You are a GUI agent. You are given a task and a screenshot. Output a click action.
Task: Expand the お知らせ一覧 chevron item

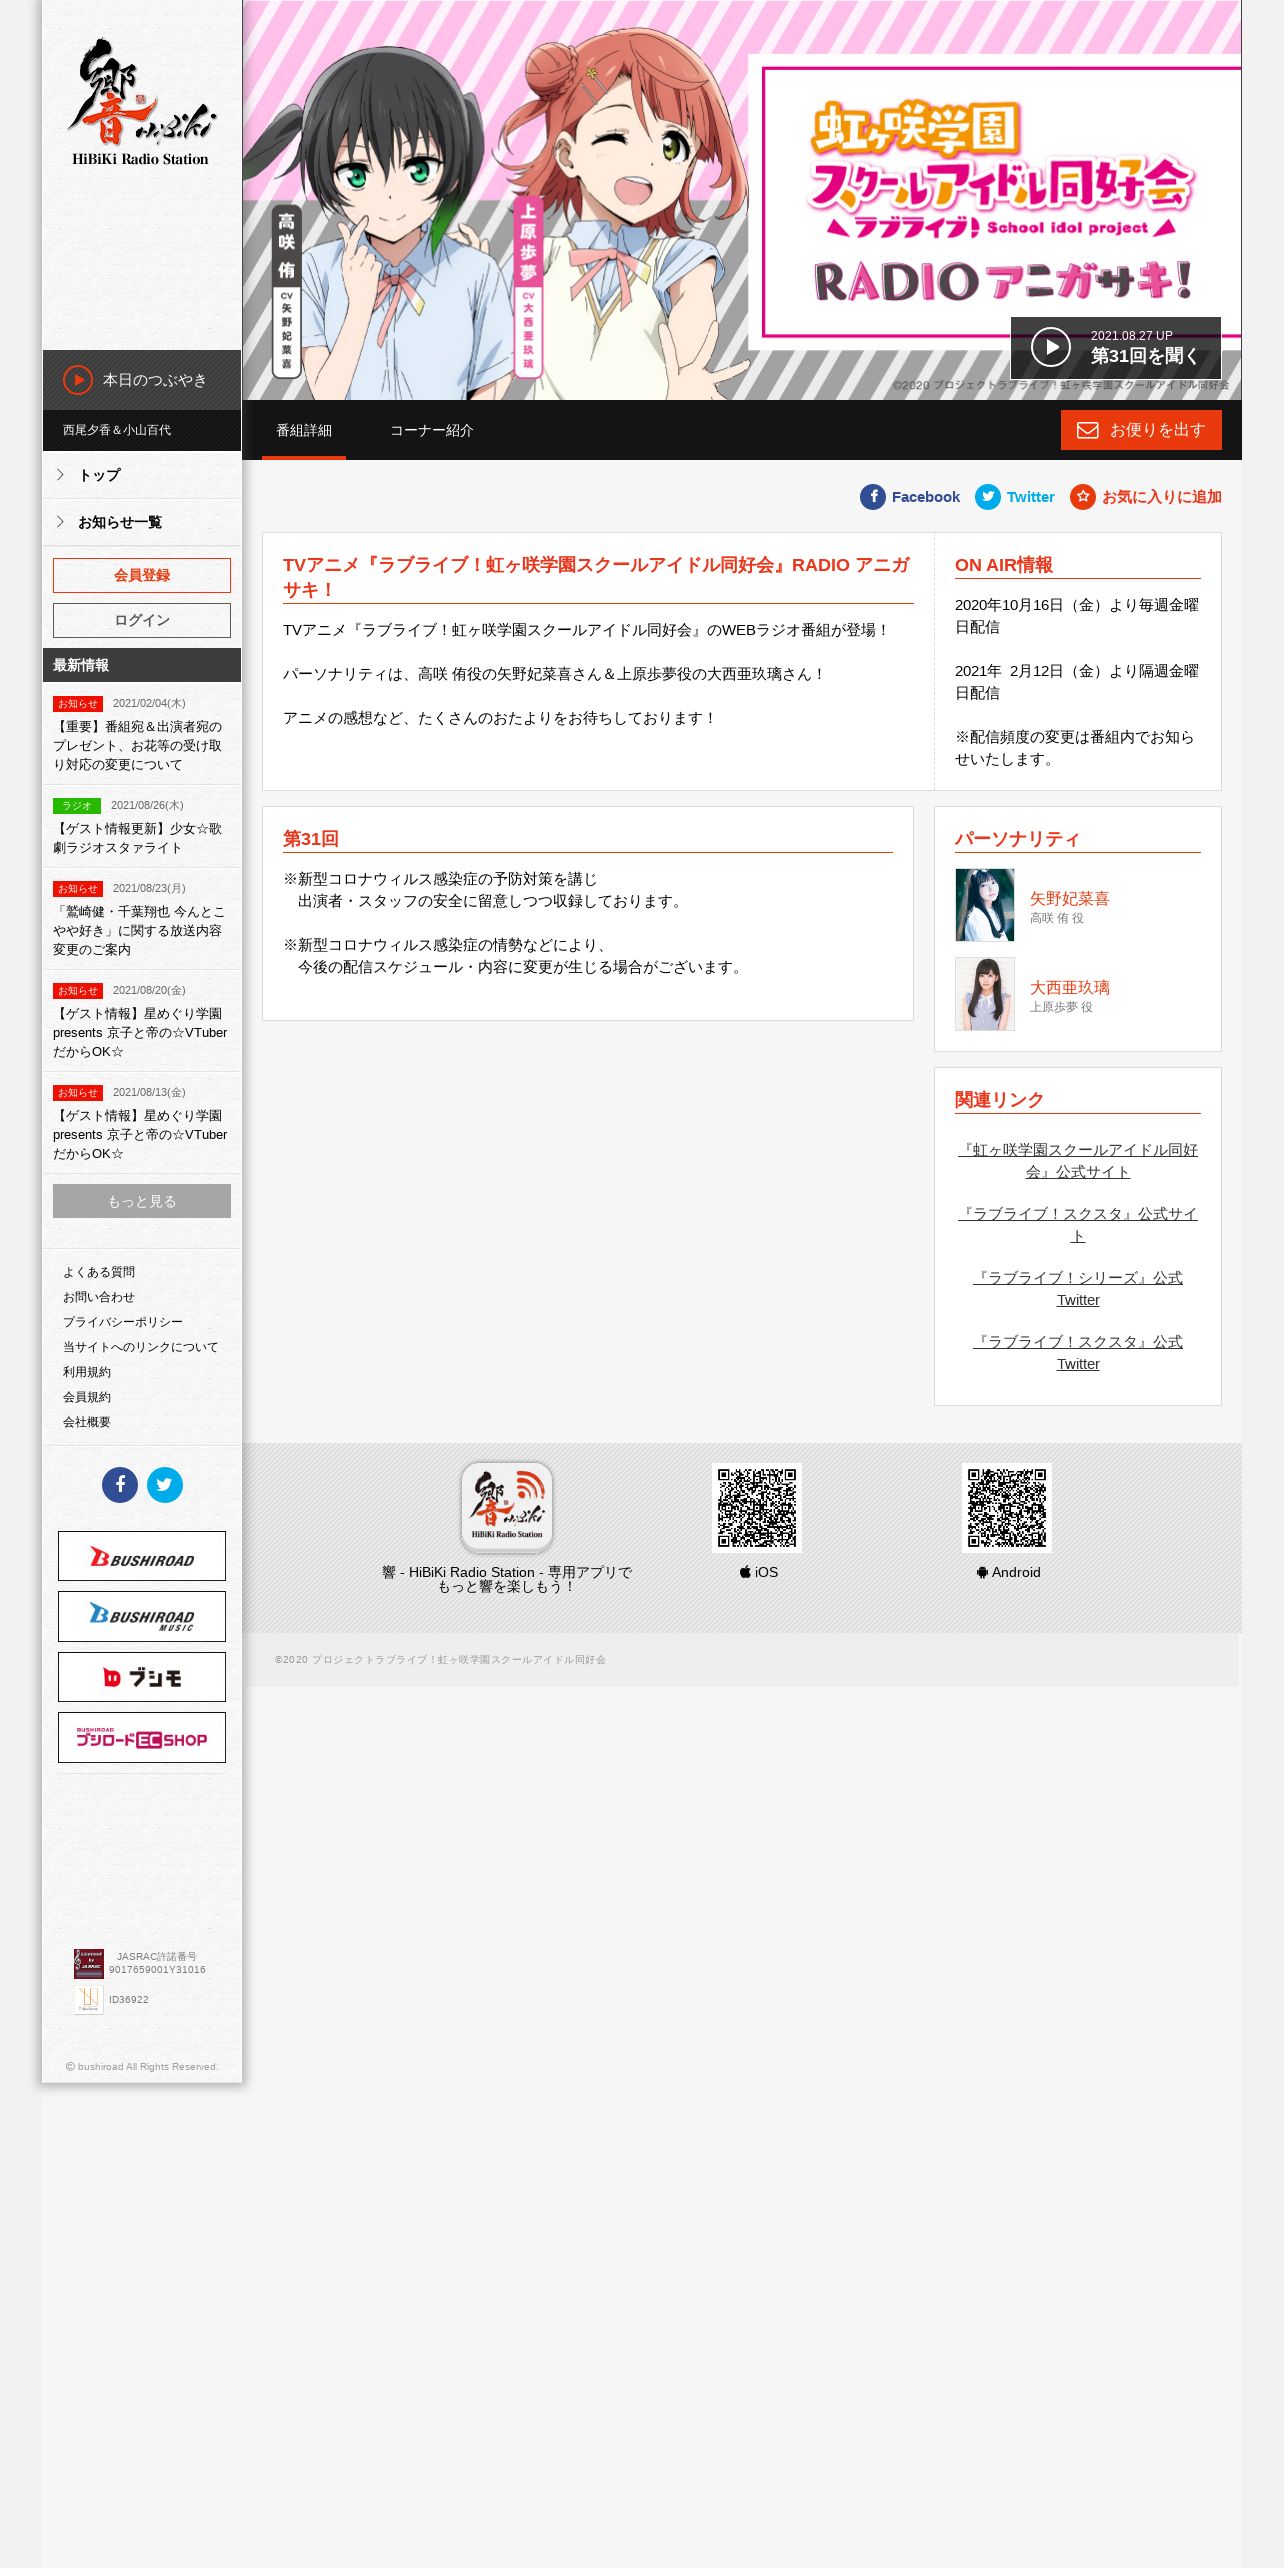pos(142,522)
